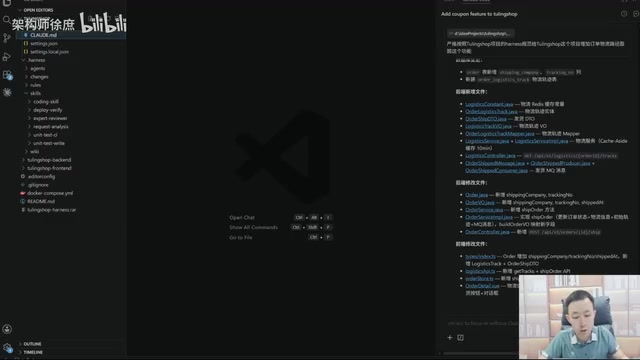Viewport: 640px width, 360px height.
Task: Click the attached project path chip in chat
Action: pyautogui.click(x=481, y=33)
